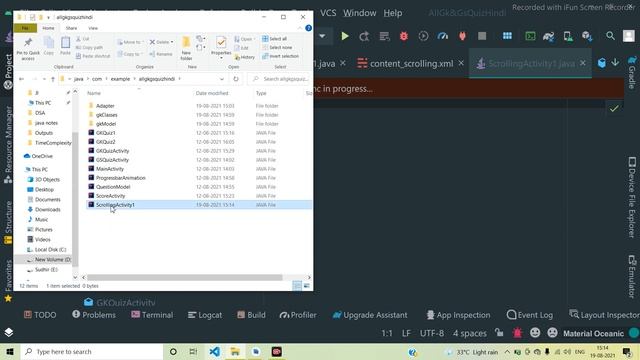Open the Problems tool window
Viewport: 640px width, 360px height.
(x=94, y=315)
